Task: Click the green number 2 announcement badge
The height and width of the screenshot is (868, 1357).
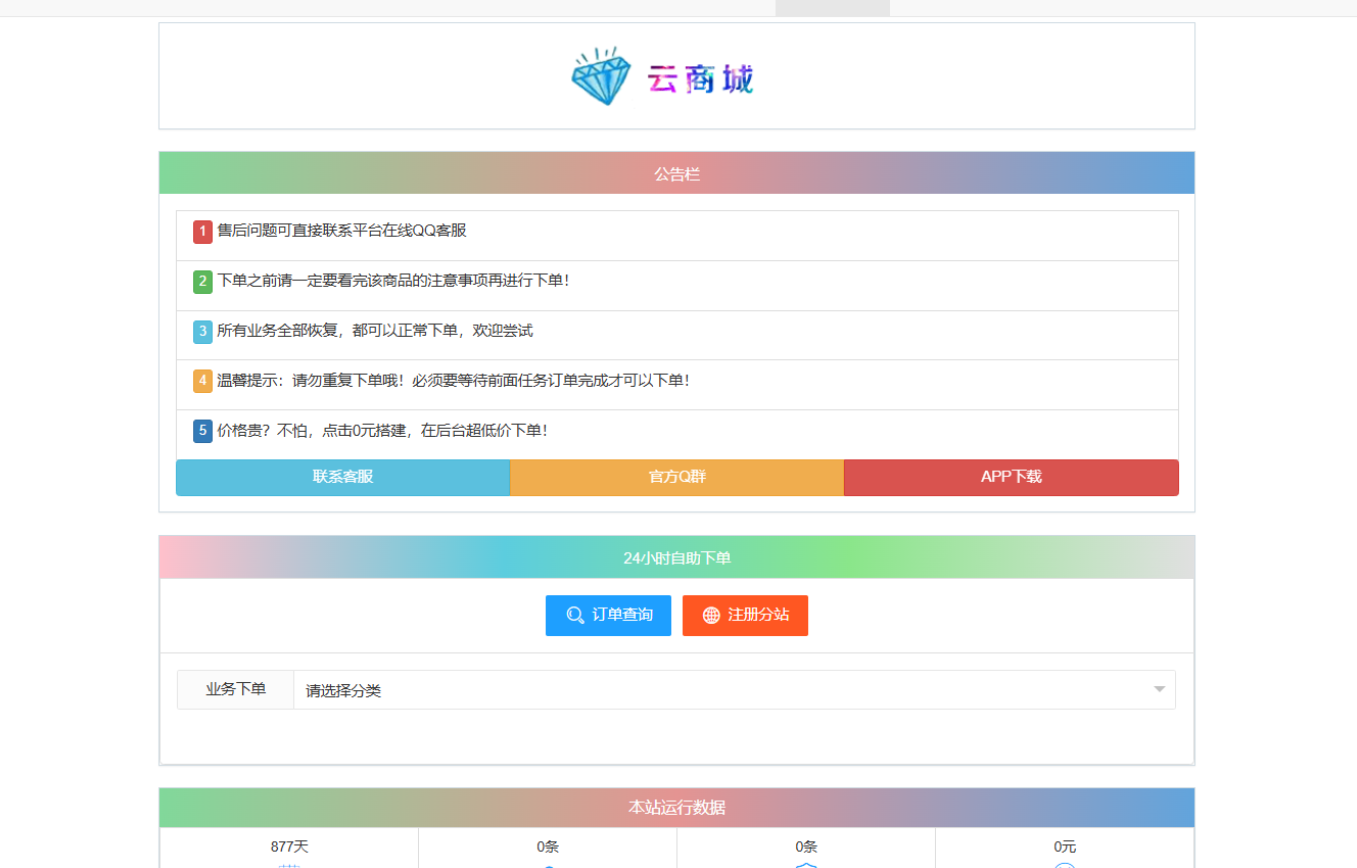Action: 201,281
